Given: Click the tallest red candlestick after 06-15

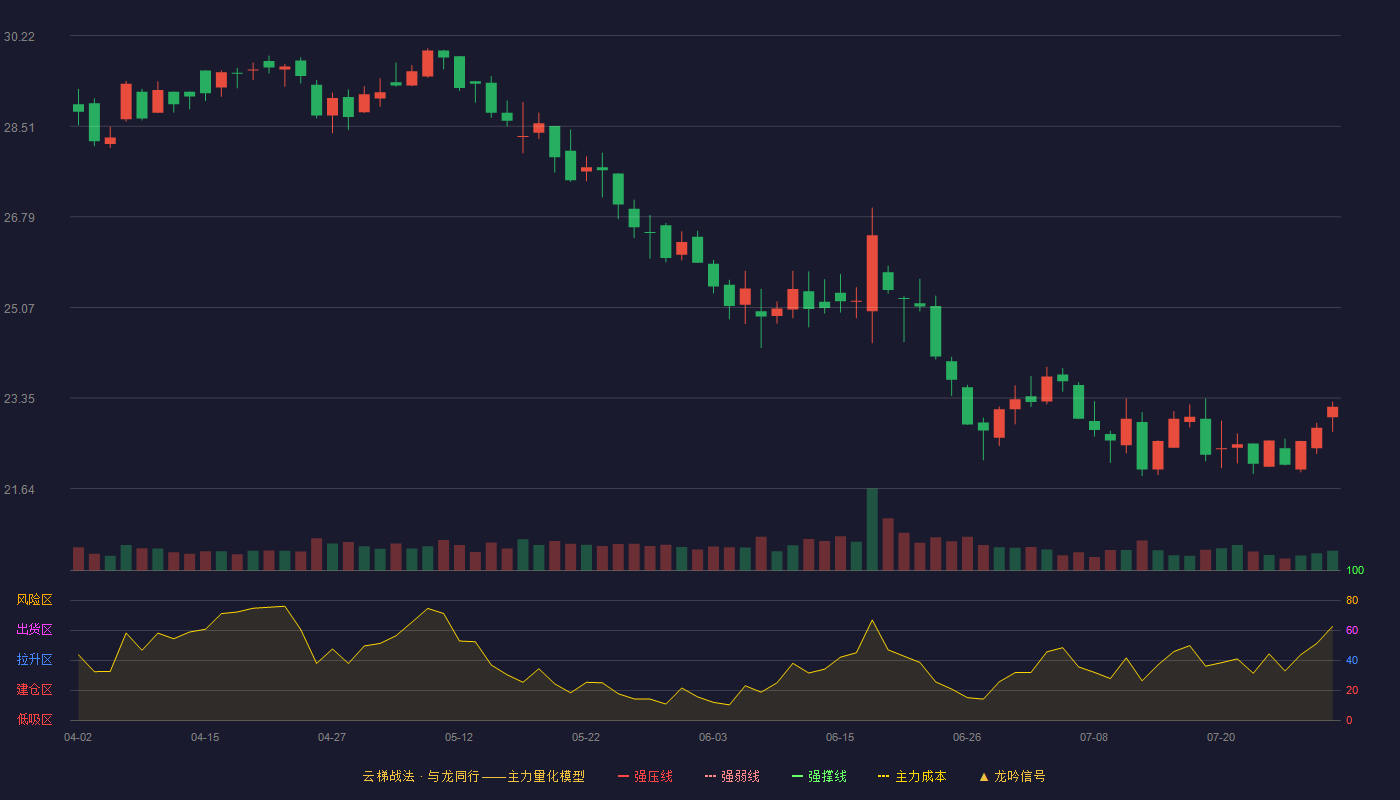Looking at the screenshot, I should tap(872, 273).
